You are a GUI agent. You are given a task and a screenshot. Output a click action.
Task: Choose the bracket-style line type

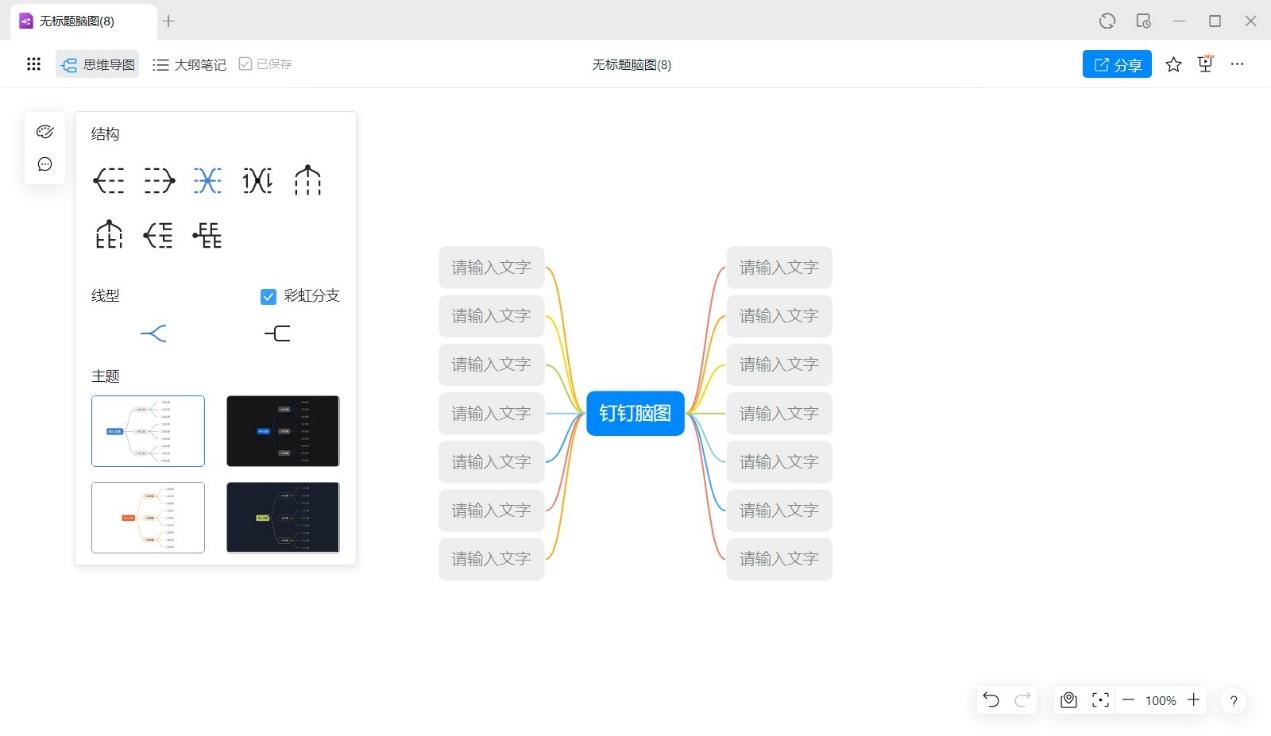coord(278,333)
